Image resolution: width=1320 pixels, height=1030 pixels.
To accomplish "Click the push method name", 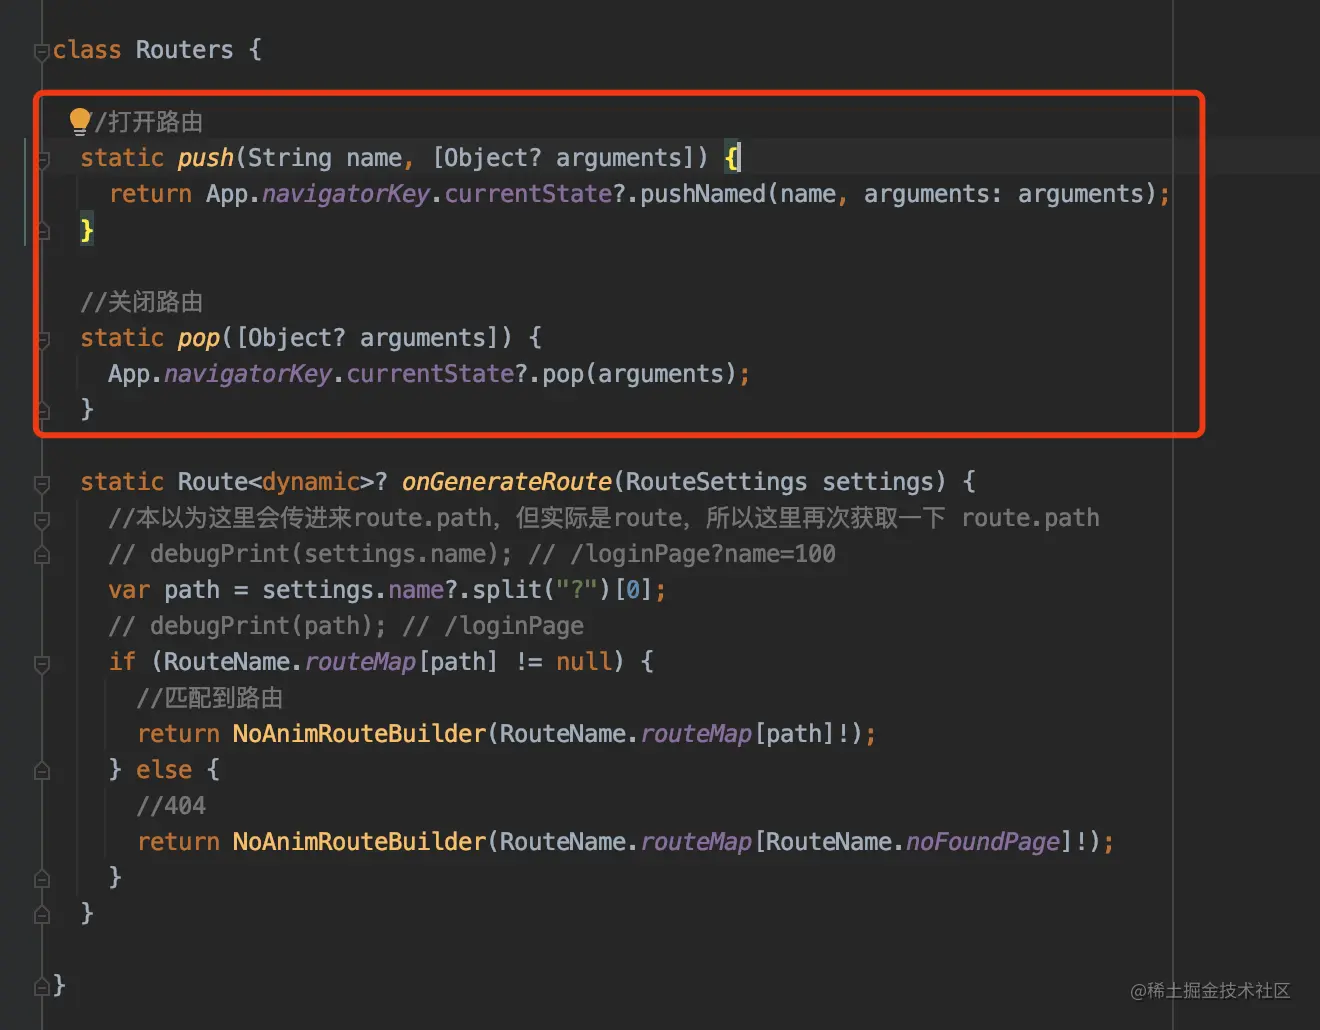I will [x=205, y=158].
